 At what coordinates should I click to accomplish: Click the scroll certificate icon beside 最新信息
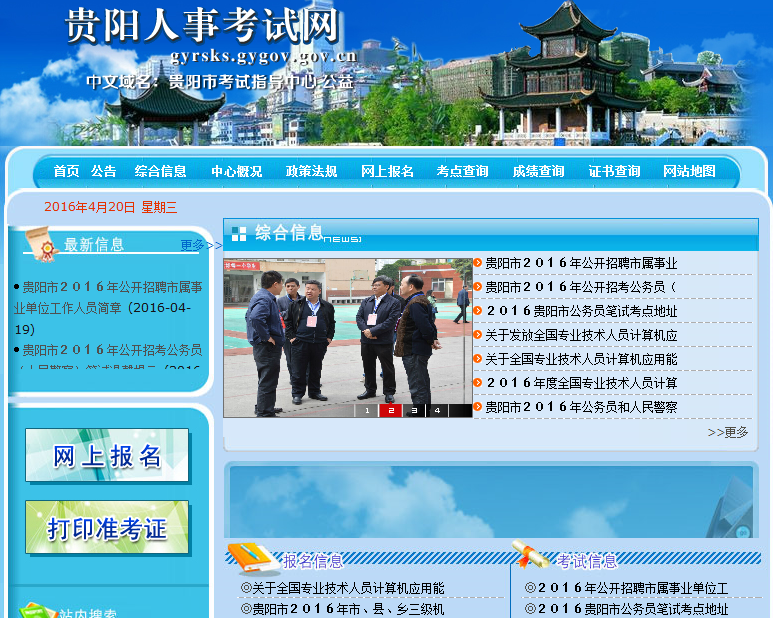41,243
